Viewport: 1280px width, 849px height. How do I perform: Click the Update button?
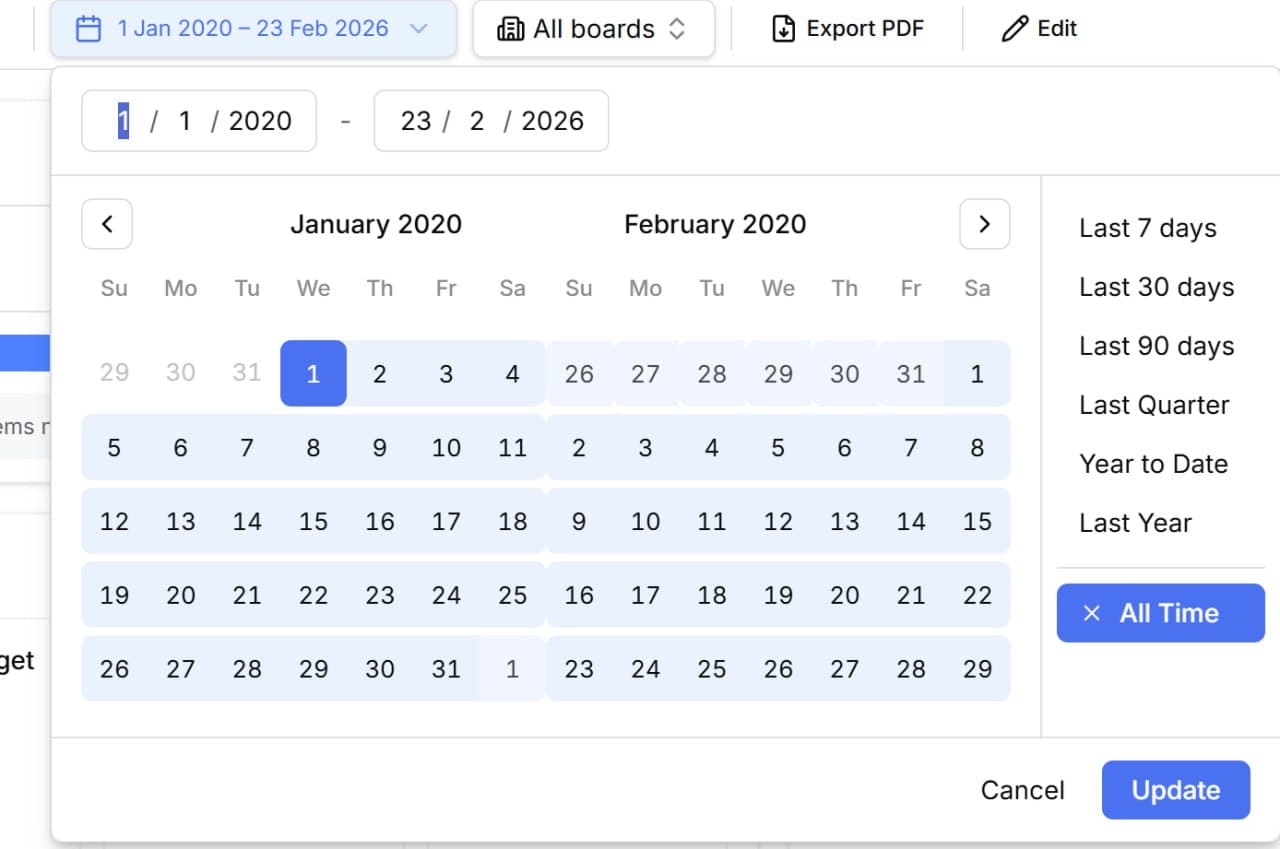pos(1175,790)
